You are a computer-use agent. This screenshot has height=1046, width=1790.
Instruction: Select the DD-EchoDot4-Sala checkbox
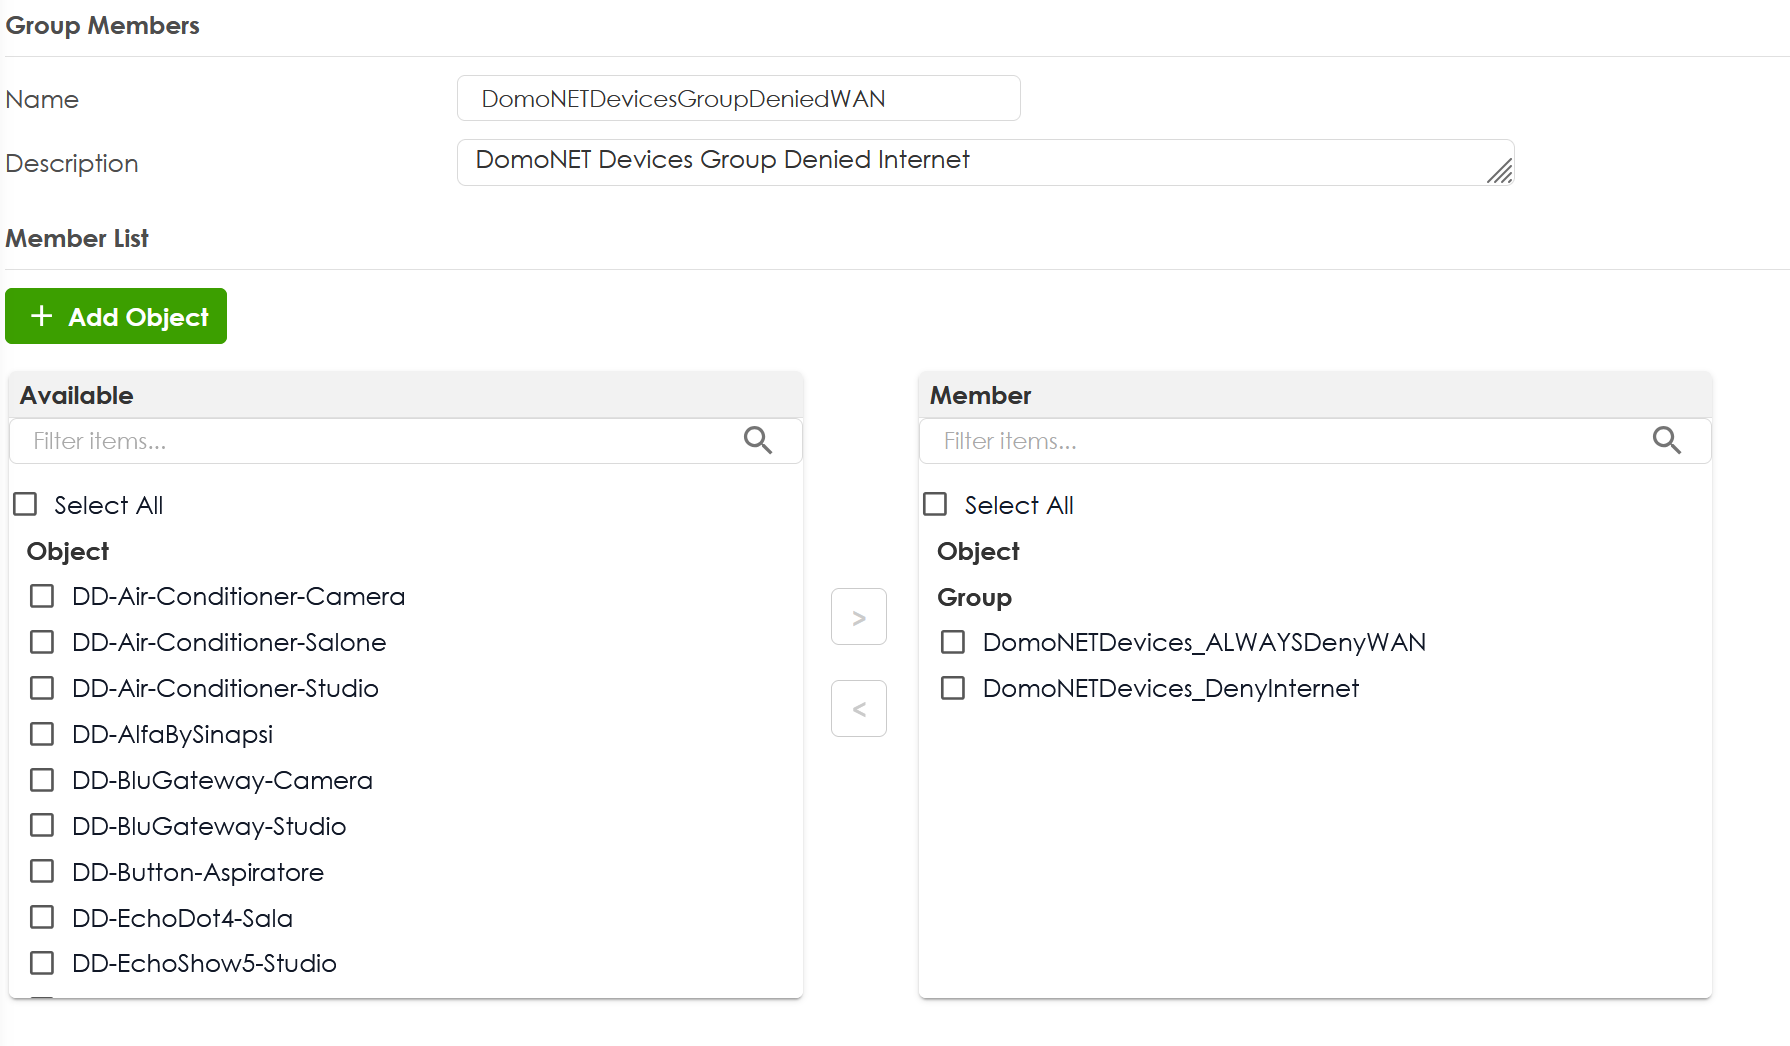(x=42, y=917)
